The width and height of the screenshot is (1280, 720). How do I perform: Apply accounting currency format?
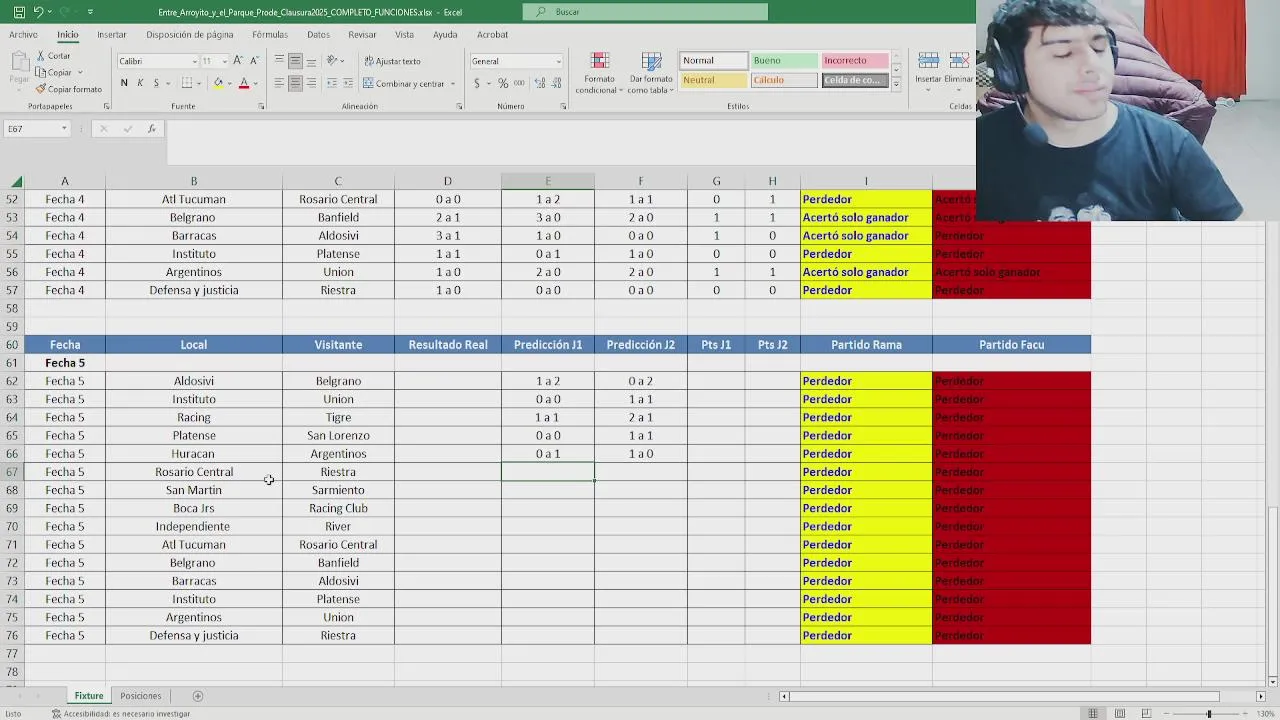point(478,83)
